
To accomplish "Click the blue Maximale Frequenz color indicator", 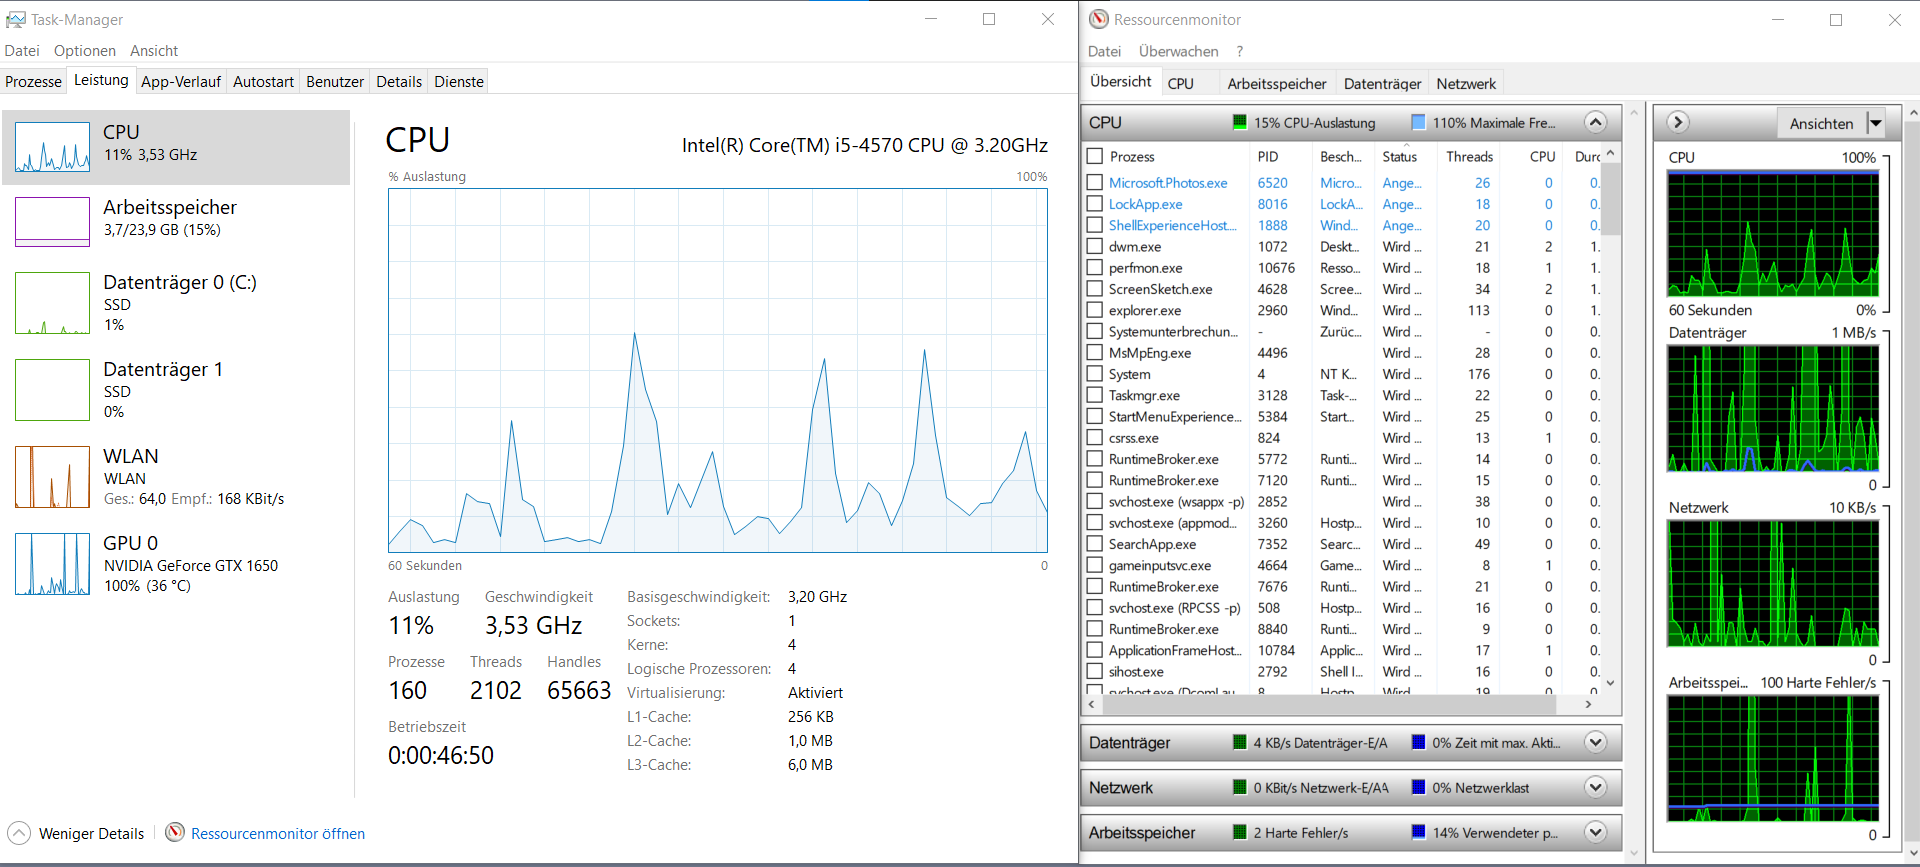I will click(x=1418, y=122).
